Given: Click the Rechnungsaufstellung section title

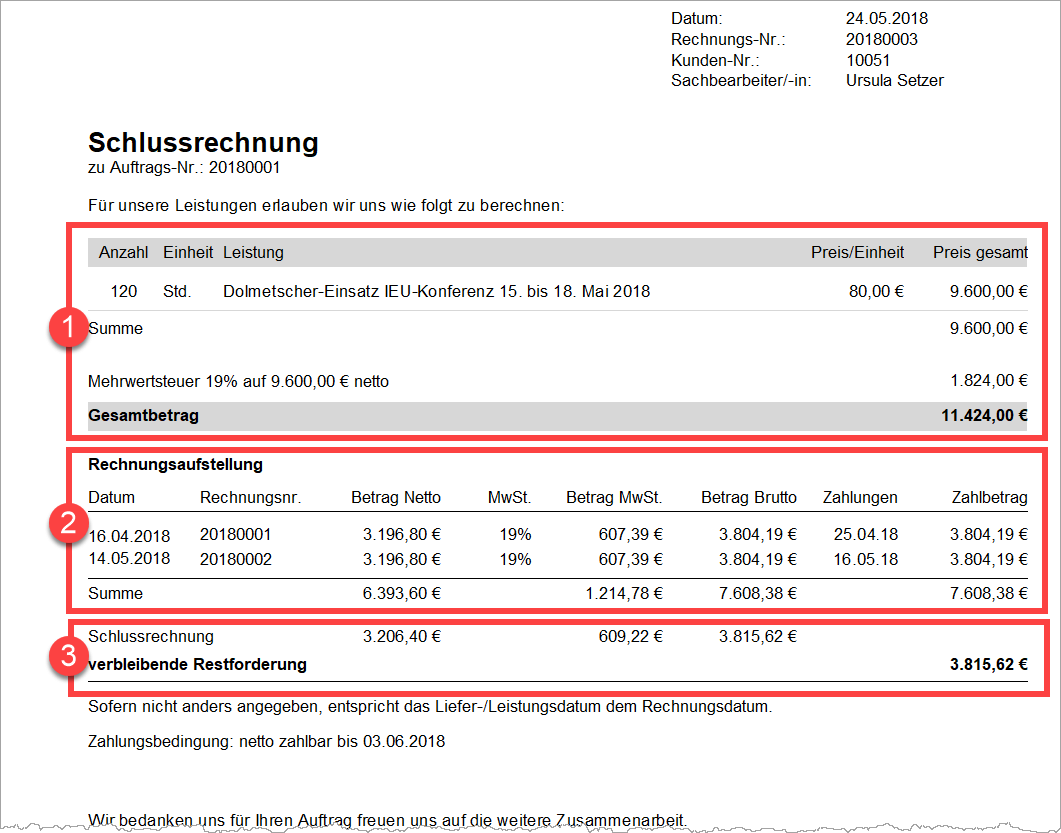Looking at the screenshot, I should click(175, 465).
